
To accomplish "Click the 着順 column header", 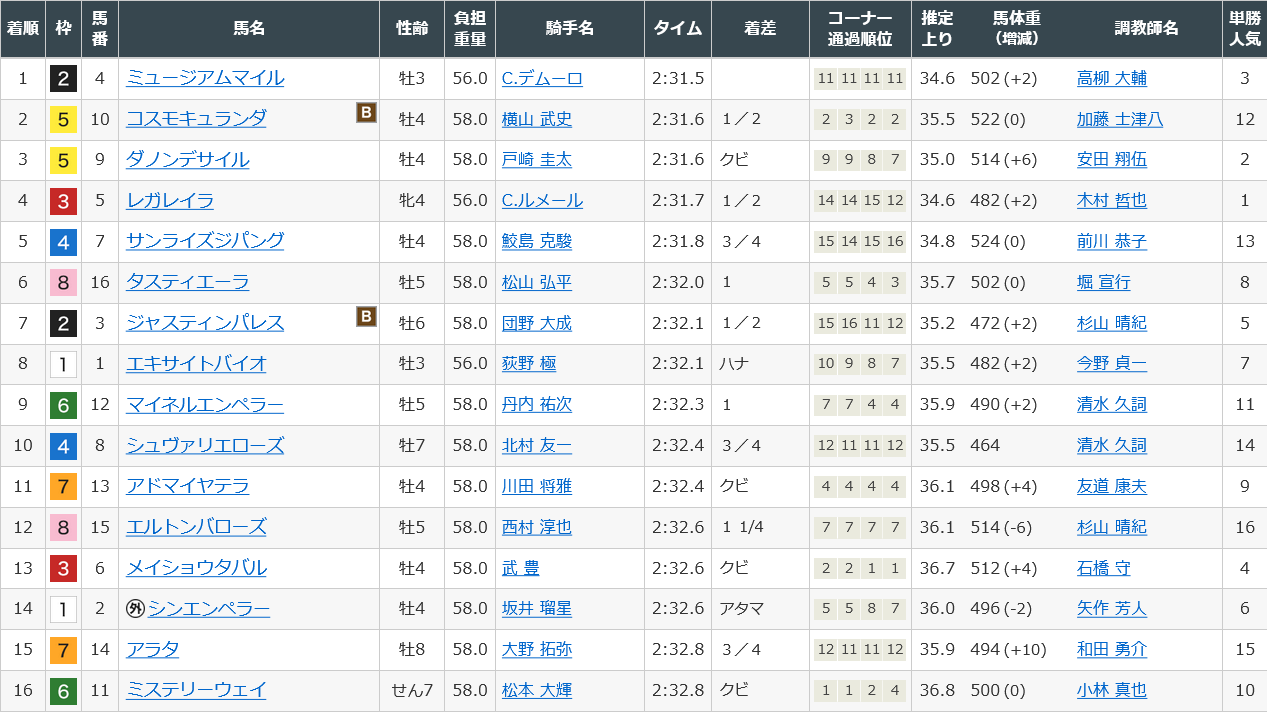I will tap(23, 29).
